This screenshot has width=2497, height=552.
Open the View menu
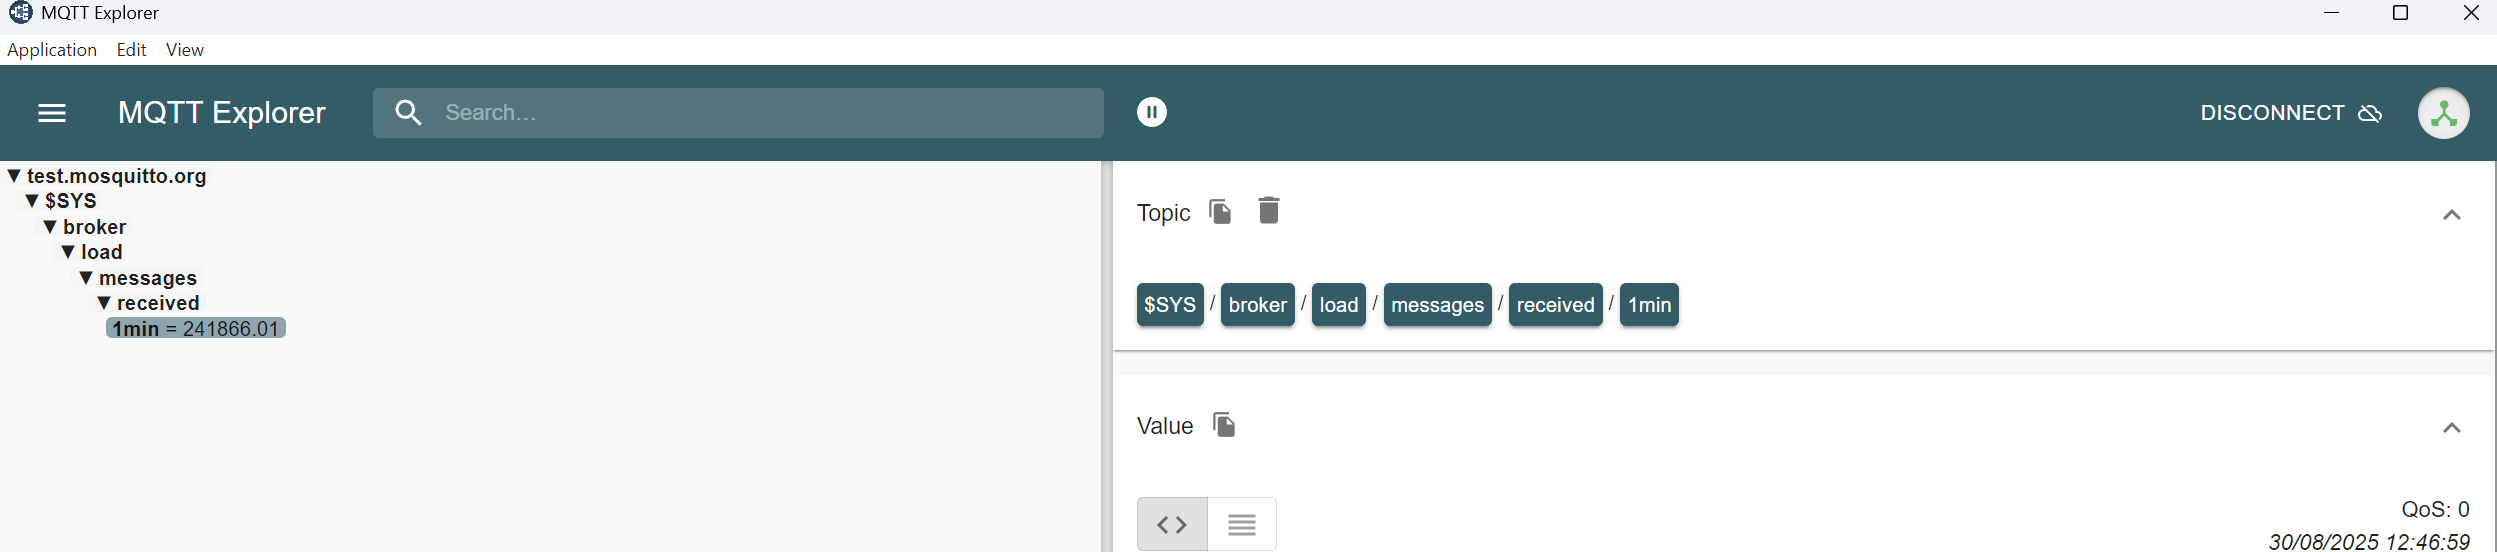tap(185, 50)
